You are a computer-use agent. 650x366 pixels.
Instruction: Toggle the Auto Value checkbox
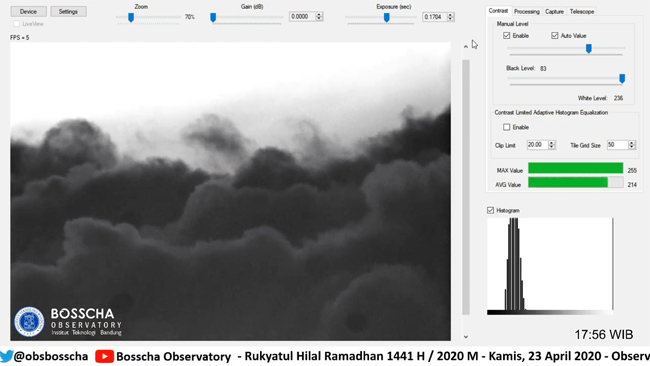pyautogui.click(x=555, y=36)
